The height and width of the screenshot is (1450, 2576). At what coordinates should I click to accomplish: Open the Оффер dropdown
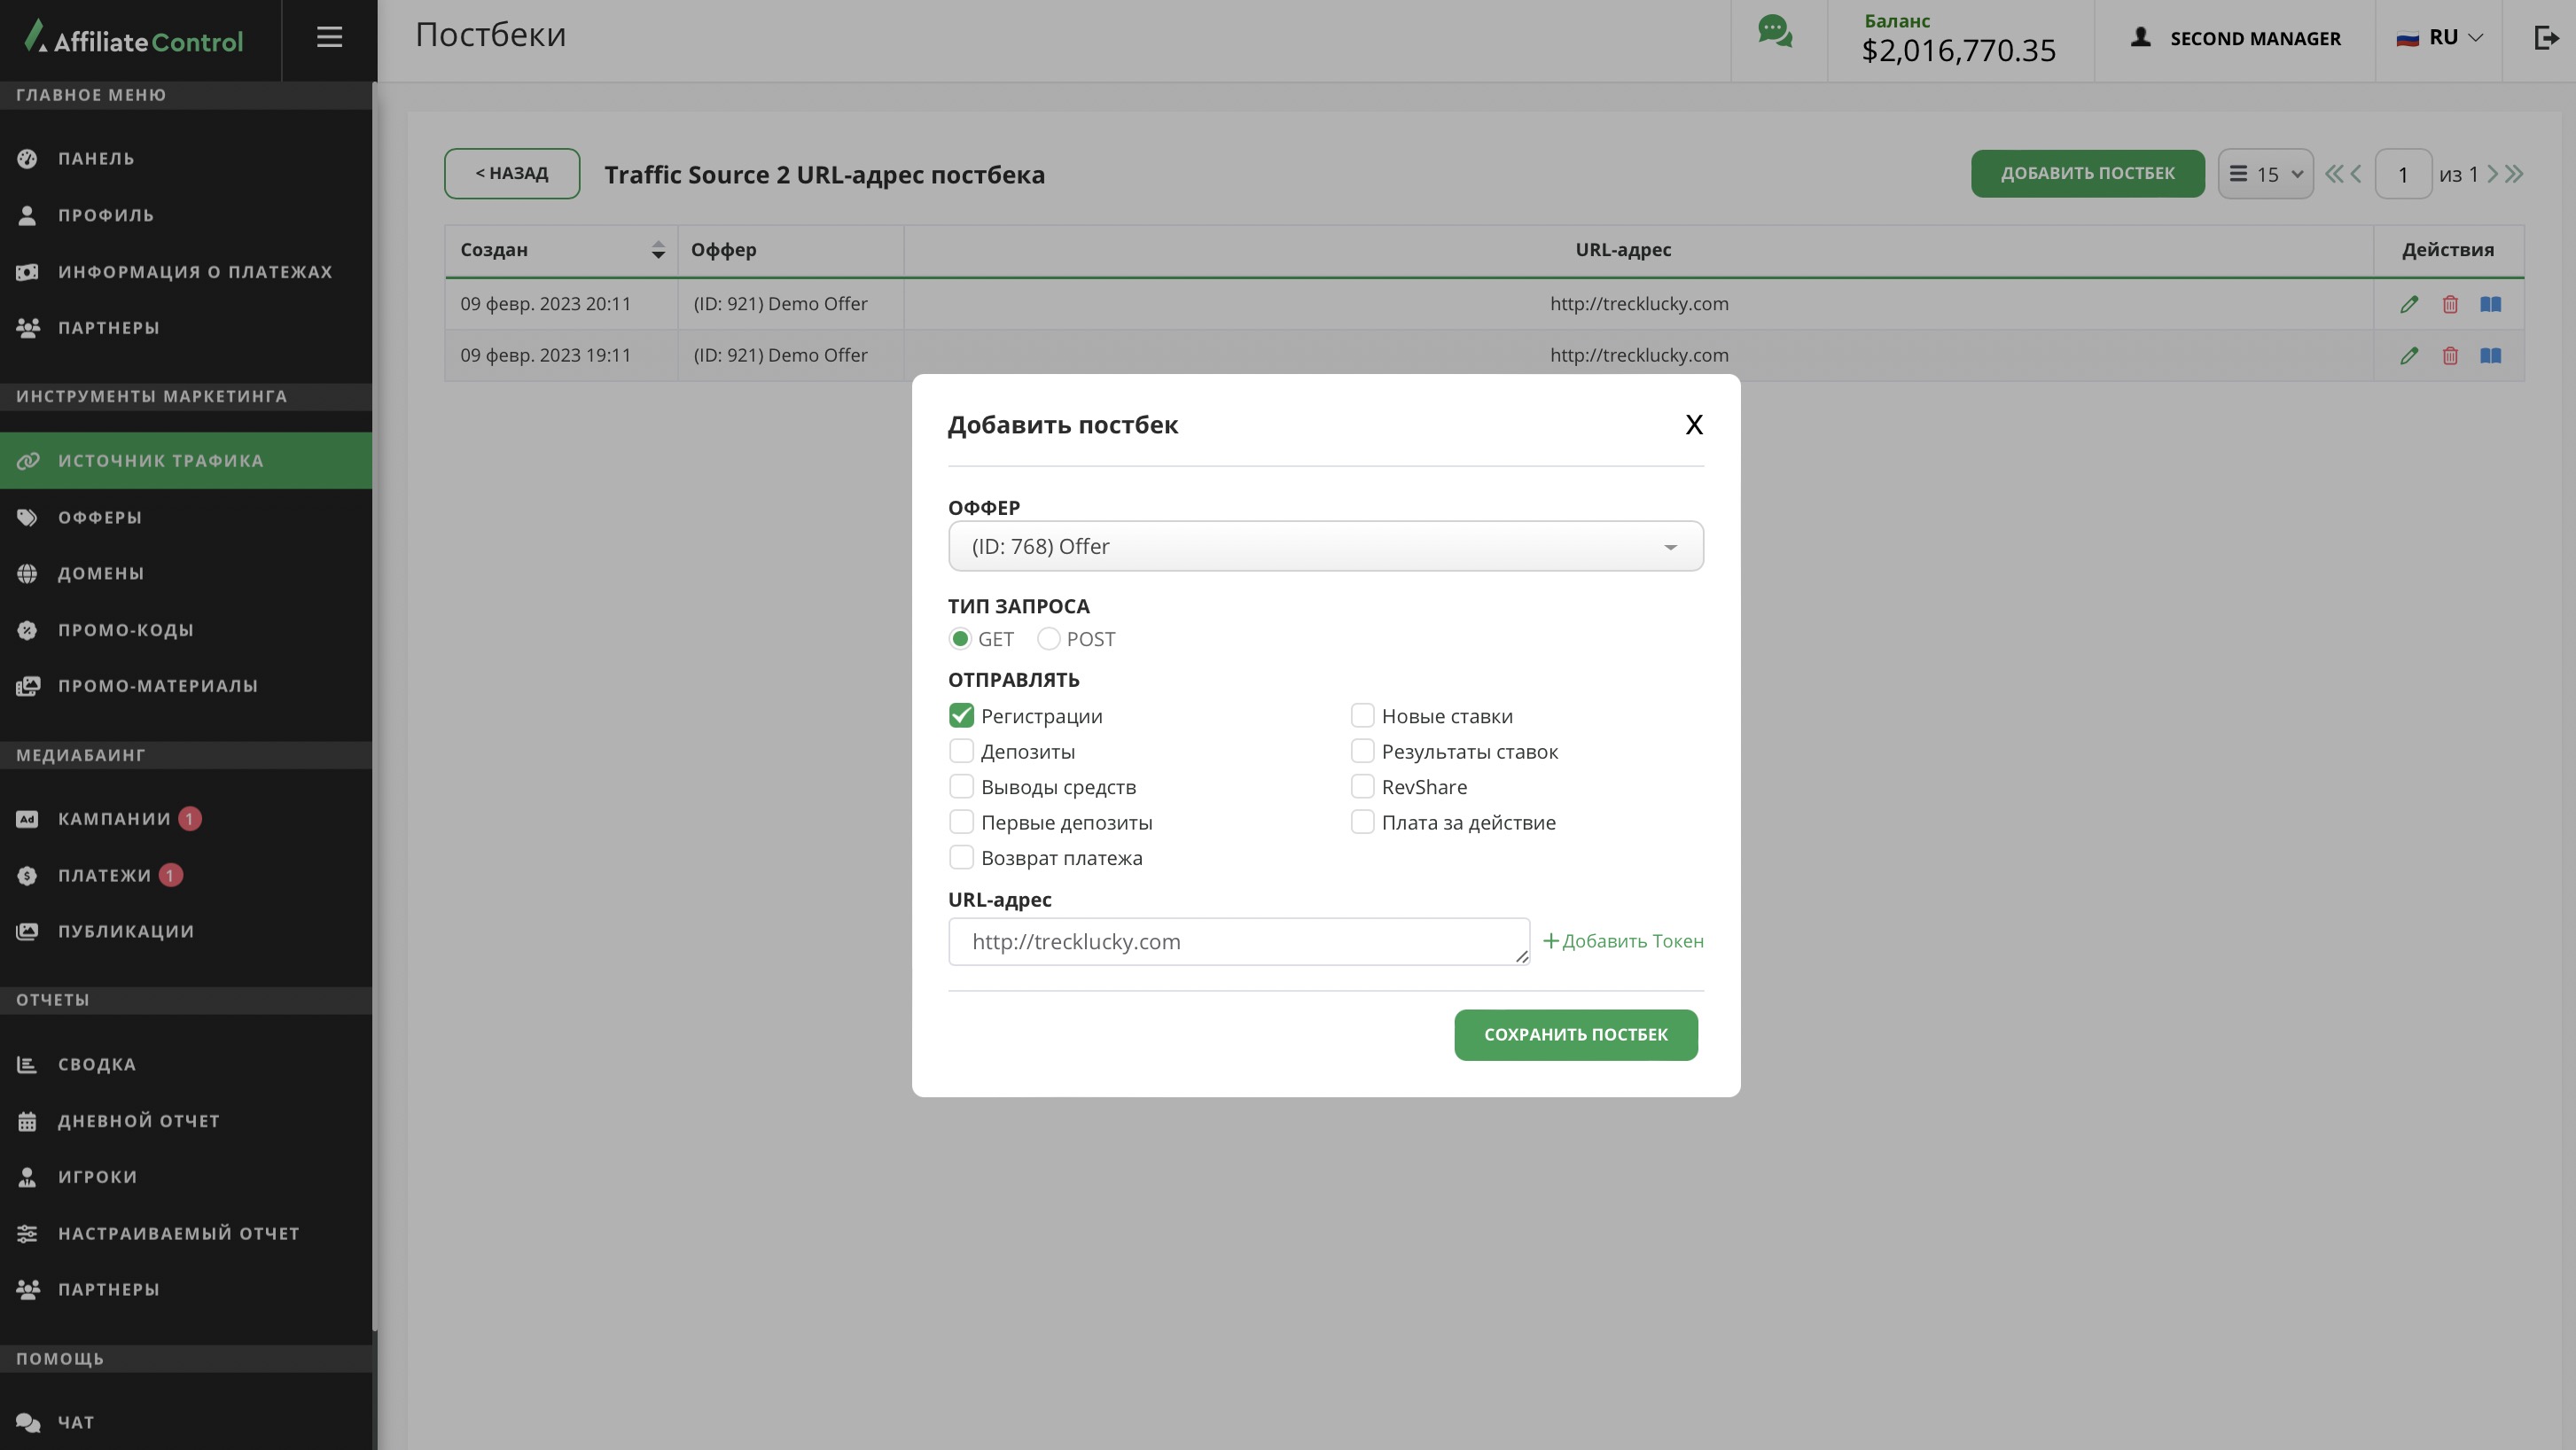[1325, 546]
